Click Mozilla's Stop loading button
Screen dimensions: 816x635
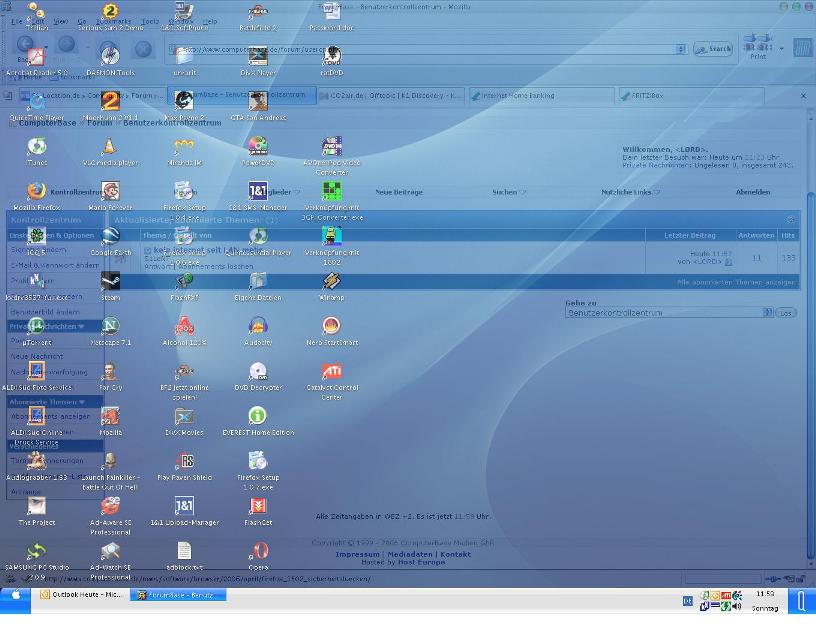(143, 49)
